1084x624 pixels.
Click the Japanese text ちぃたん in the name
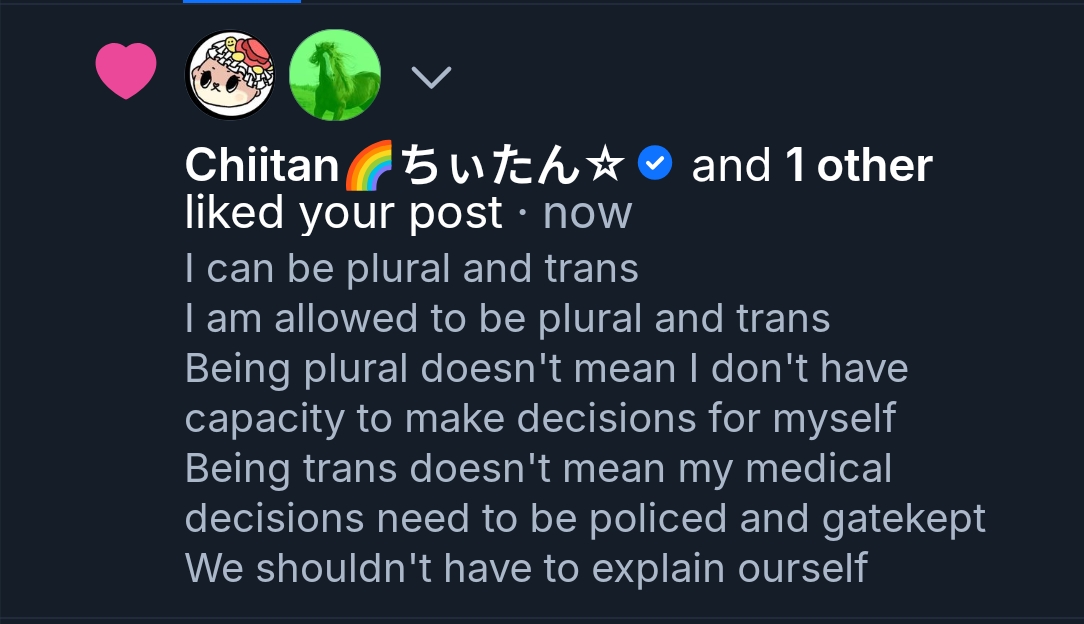coord(490,166)
